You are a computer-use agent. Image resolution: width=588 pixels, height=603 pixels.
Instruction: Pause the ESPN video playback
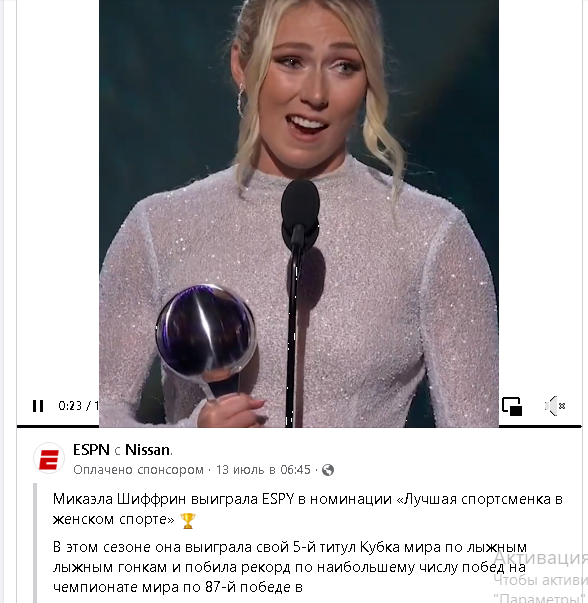(38, 406)
